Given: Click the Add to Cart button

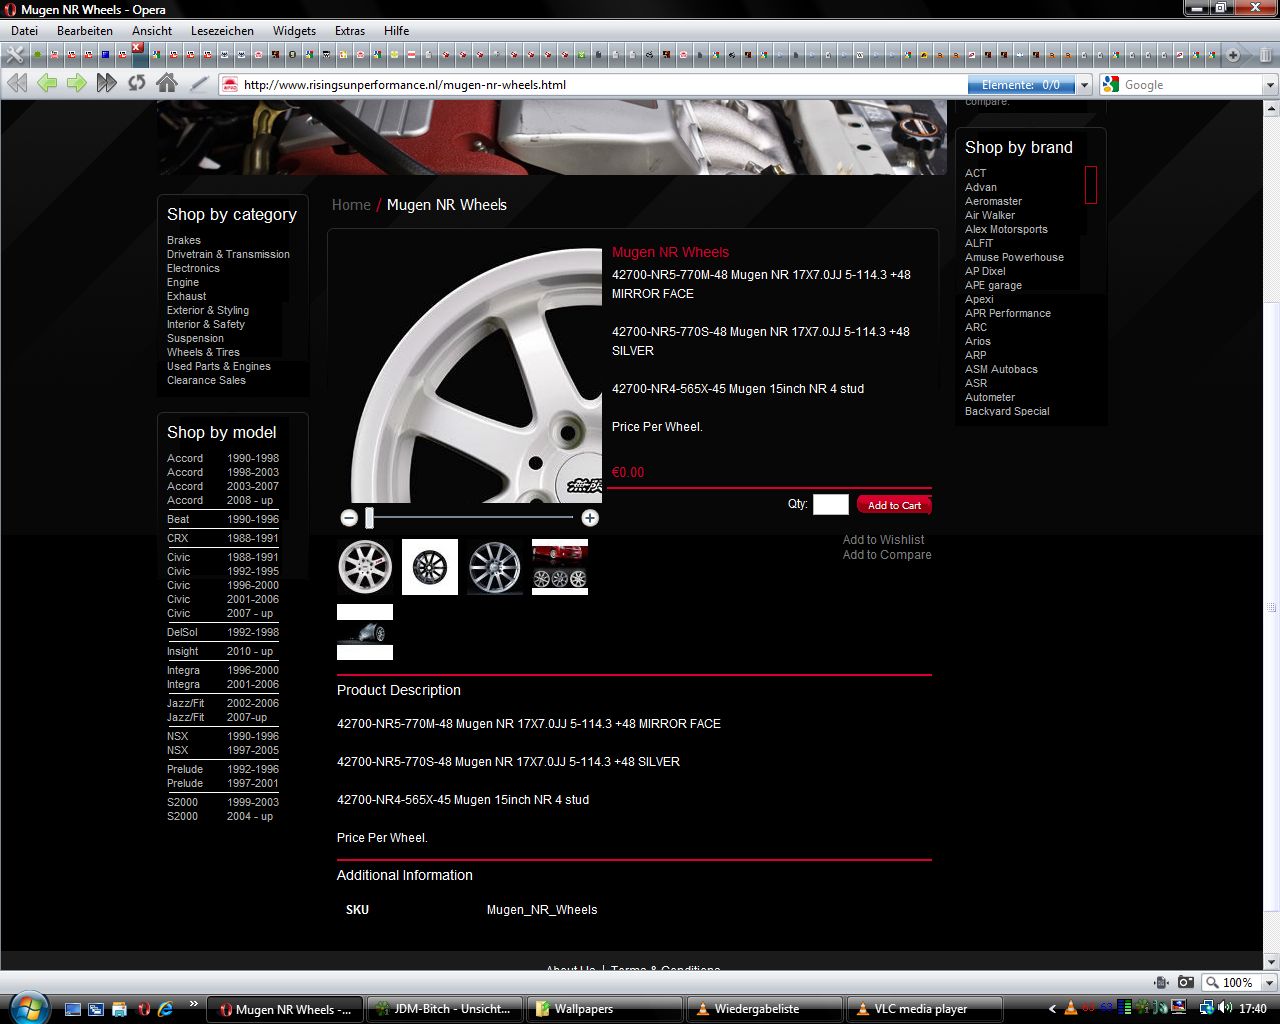Looking at the screenshot, I should 894,505.
